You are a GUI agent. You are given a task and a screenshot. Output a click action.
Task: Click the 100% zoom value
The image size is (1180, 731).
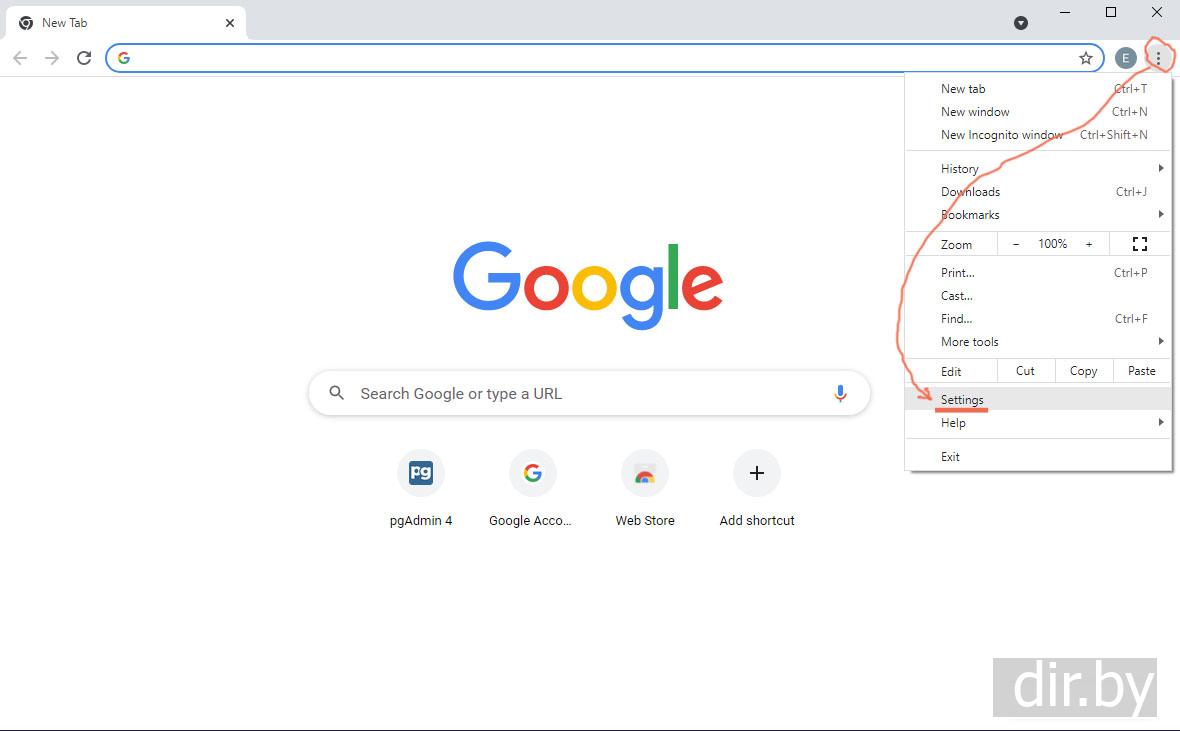point(1052,244)
